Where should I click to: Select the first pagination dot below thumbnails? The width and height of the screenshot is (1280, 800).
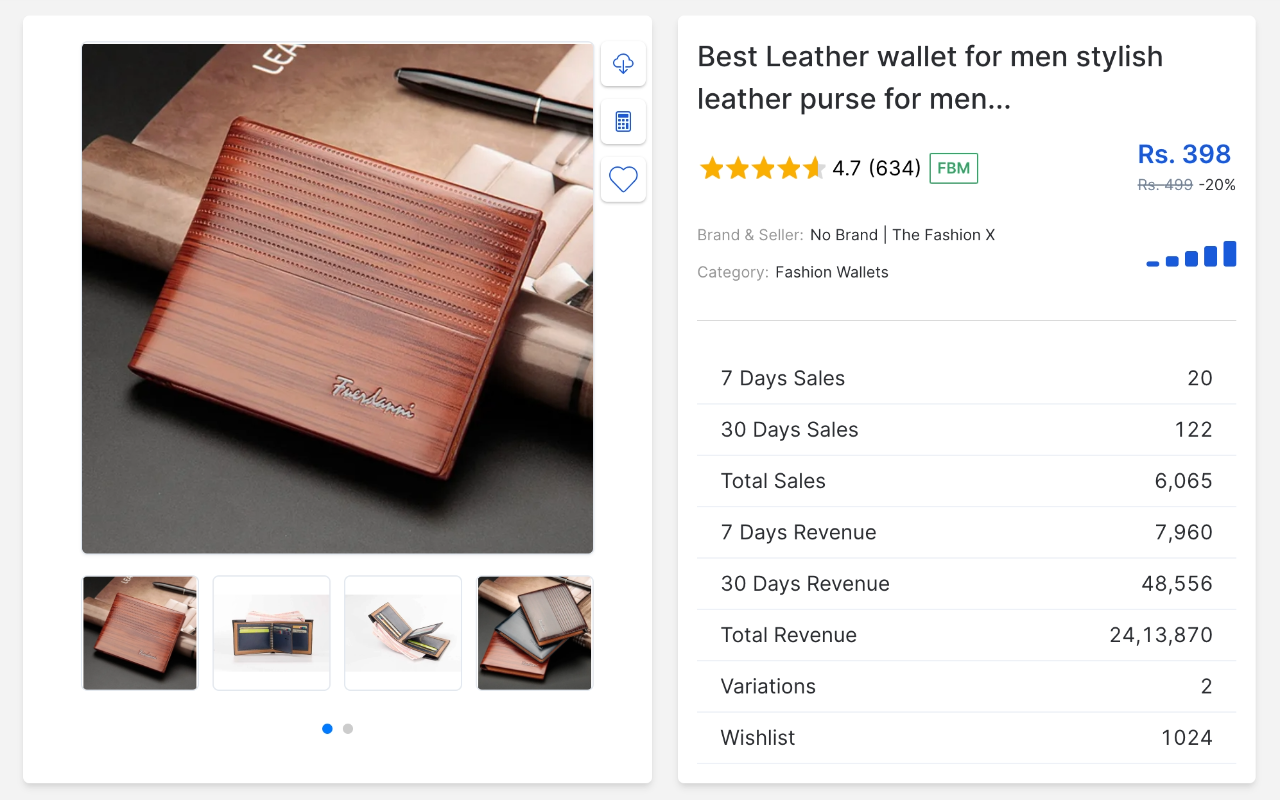coord(327,729)
